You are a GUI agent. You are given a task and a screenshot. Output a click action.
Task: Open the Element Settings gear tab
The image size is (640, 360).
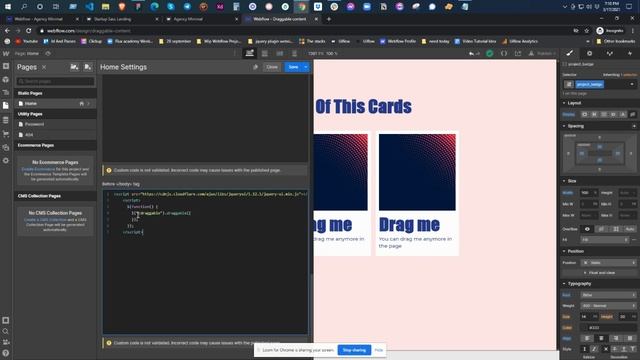pyautogui.click(x=589, y=53)
